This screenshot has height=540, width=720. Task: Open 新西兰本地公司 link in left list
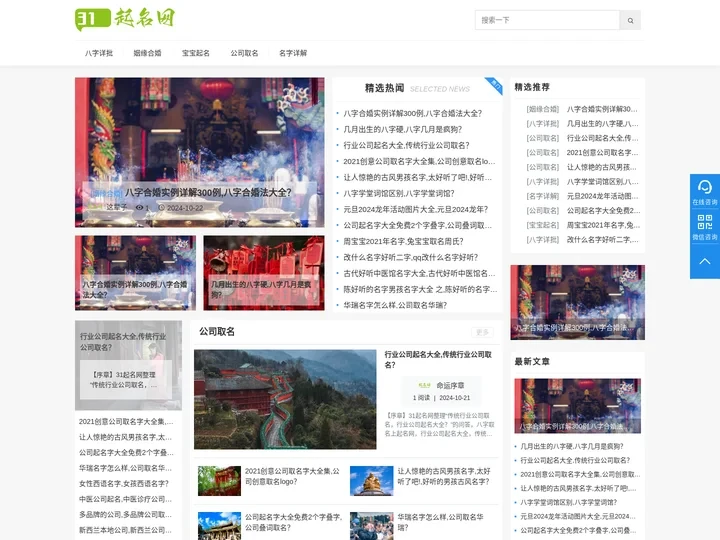click(125, 530)
